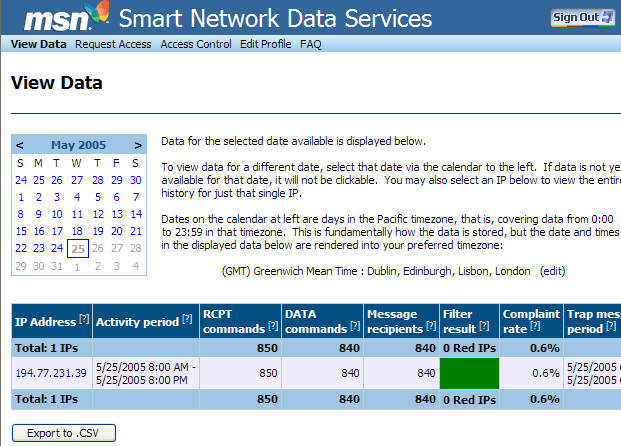Screen dimensions: 621x446
Task: Open help for DATA commands column
Action: pos(355,326)
